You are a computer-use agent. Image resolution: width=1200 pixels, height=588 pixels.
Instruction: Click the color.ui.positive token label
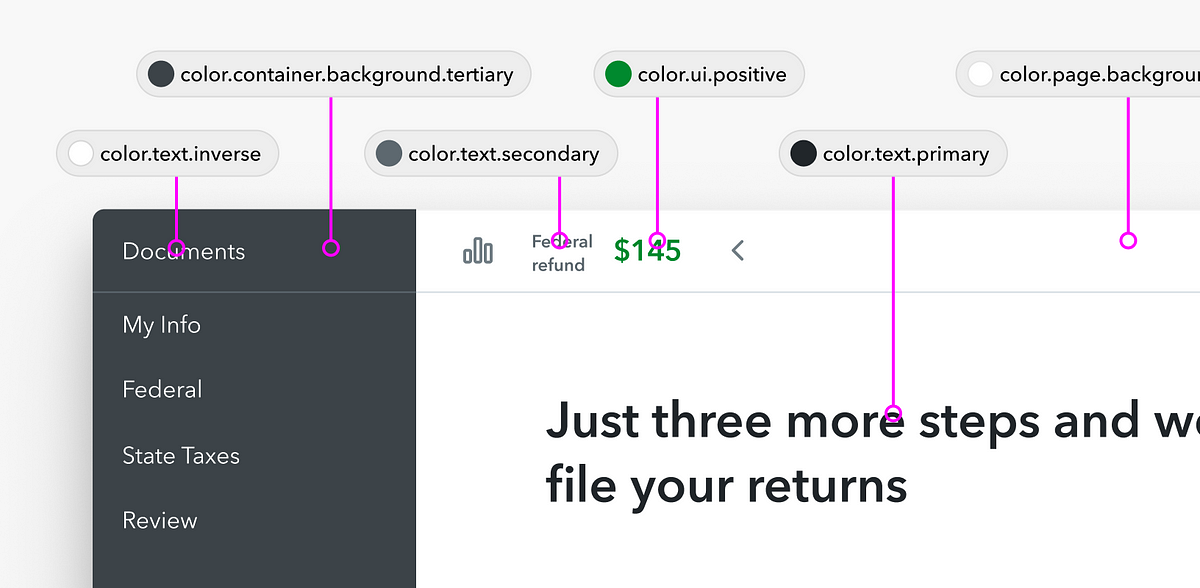tap(711, 73)
